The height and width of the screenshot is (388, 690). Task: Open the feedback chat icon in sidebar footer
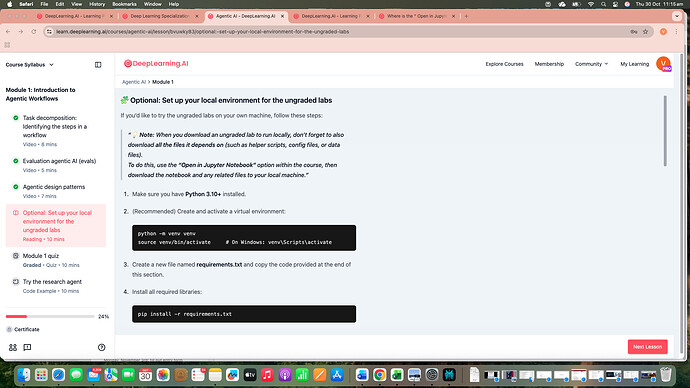point(27,347)
